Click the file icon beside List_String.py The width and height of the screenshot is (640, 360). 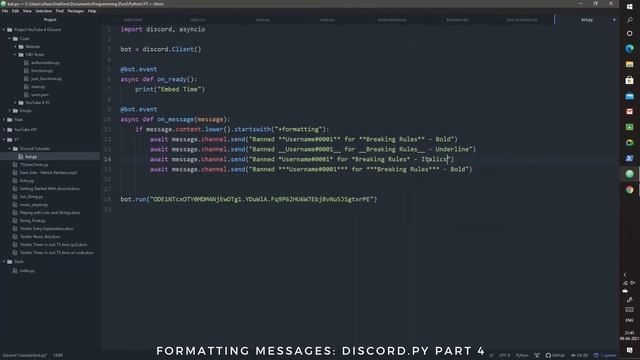[x=15, y=197]
